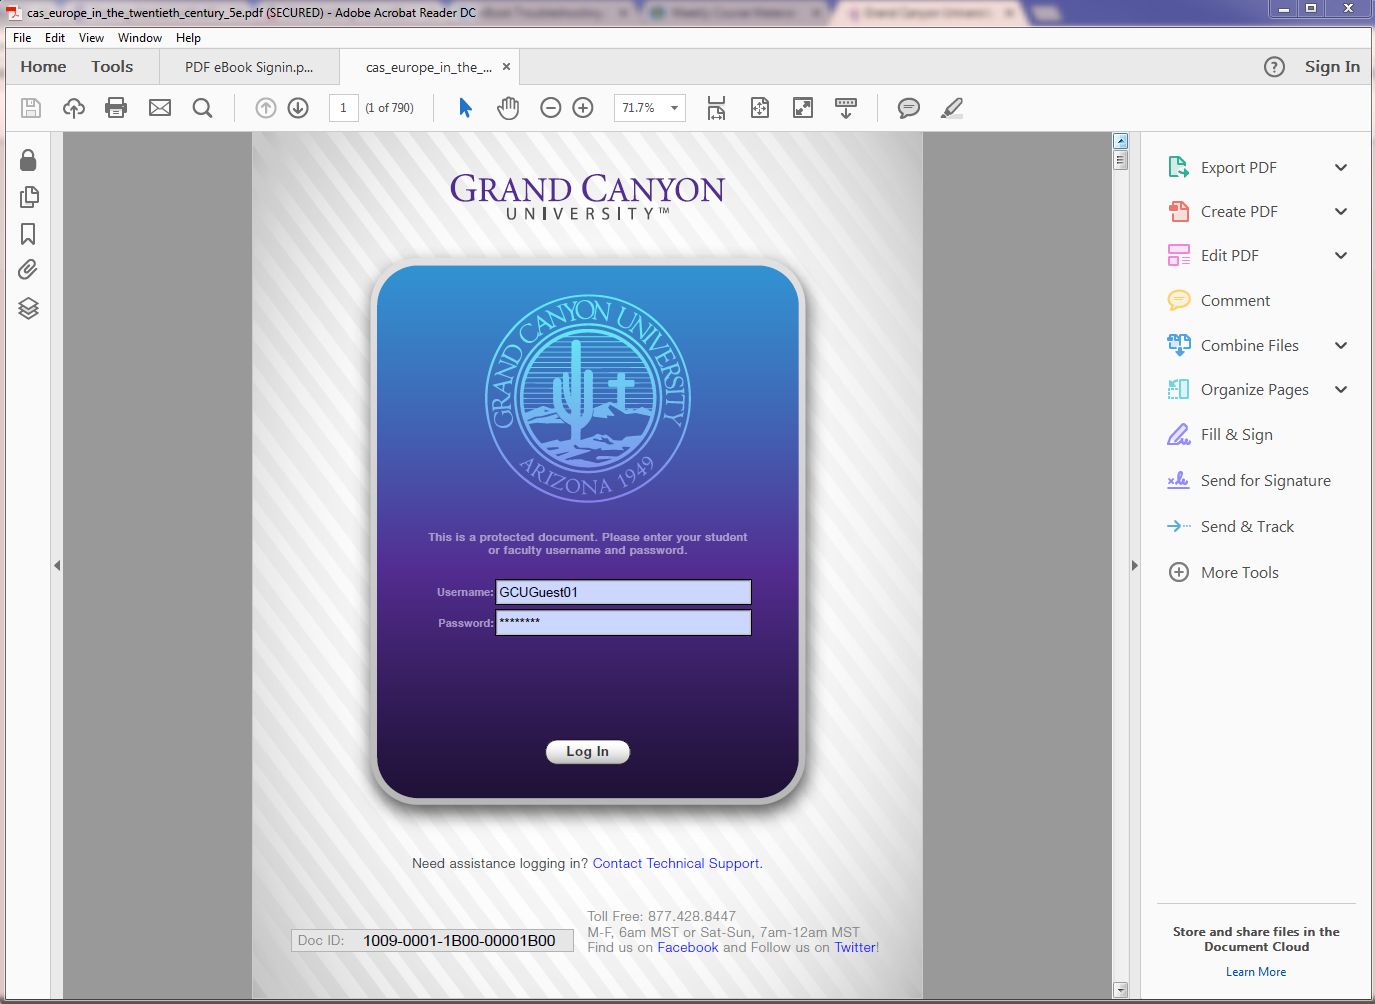Click Learn More about Document Cloud

(x=1256, y=972)
